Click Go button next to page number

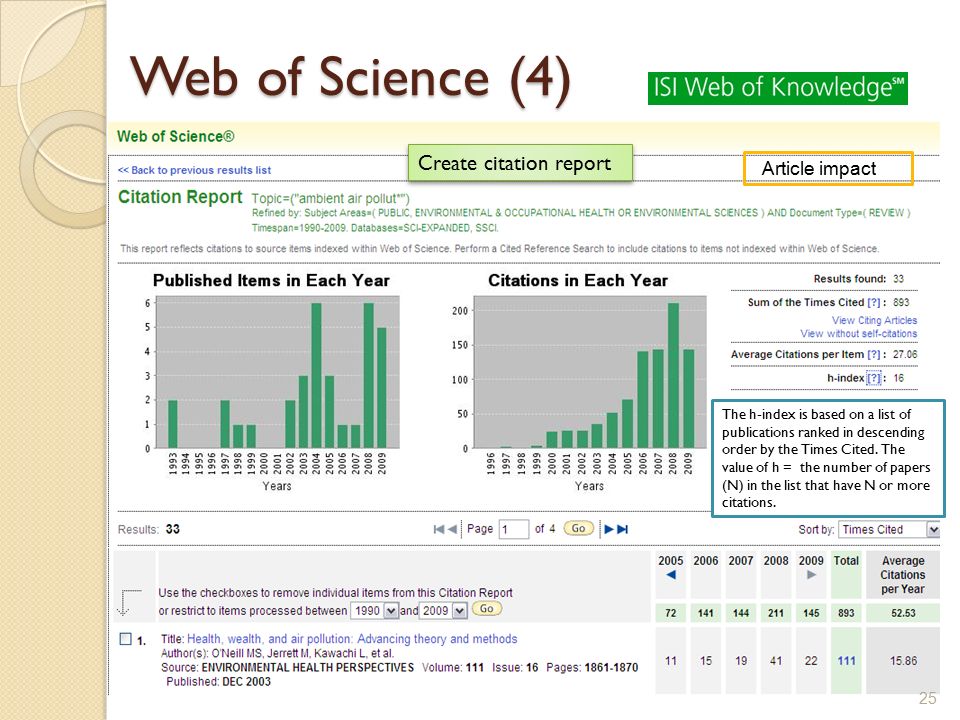pos(578,528)
